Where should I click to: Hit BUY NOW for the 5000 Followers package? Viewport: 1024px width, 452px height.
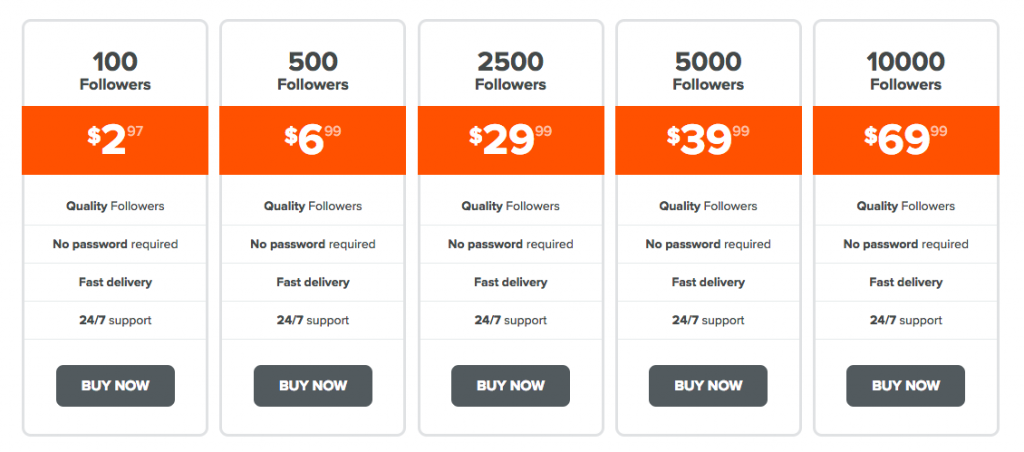708,386
